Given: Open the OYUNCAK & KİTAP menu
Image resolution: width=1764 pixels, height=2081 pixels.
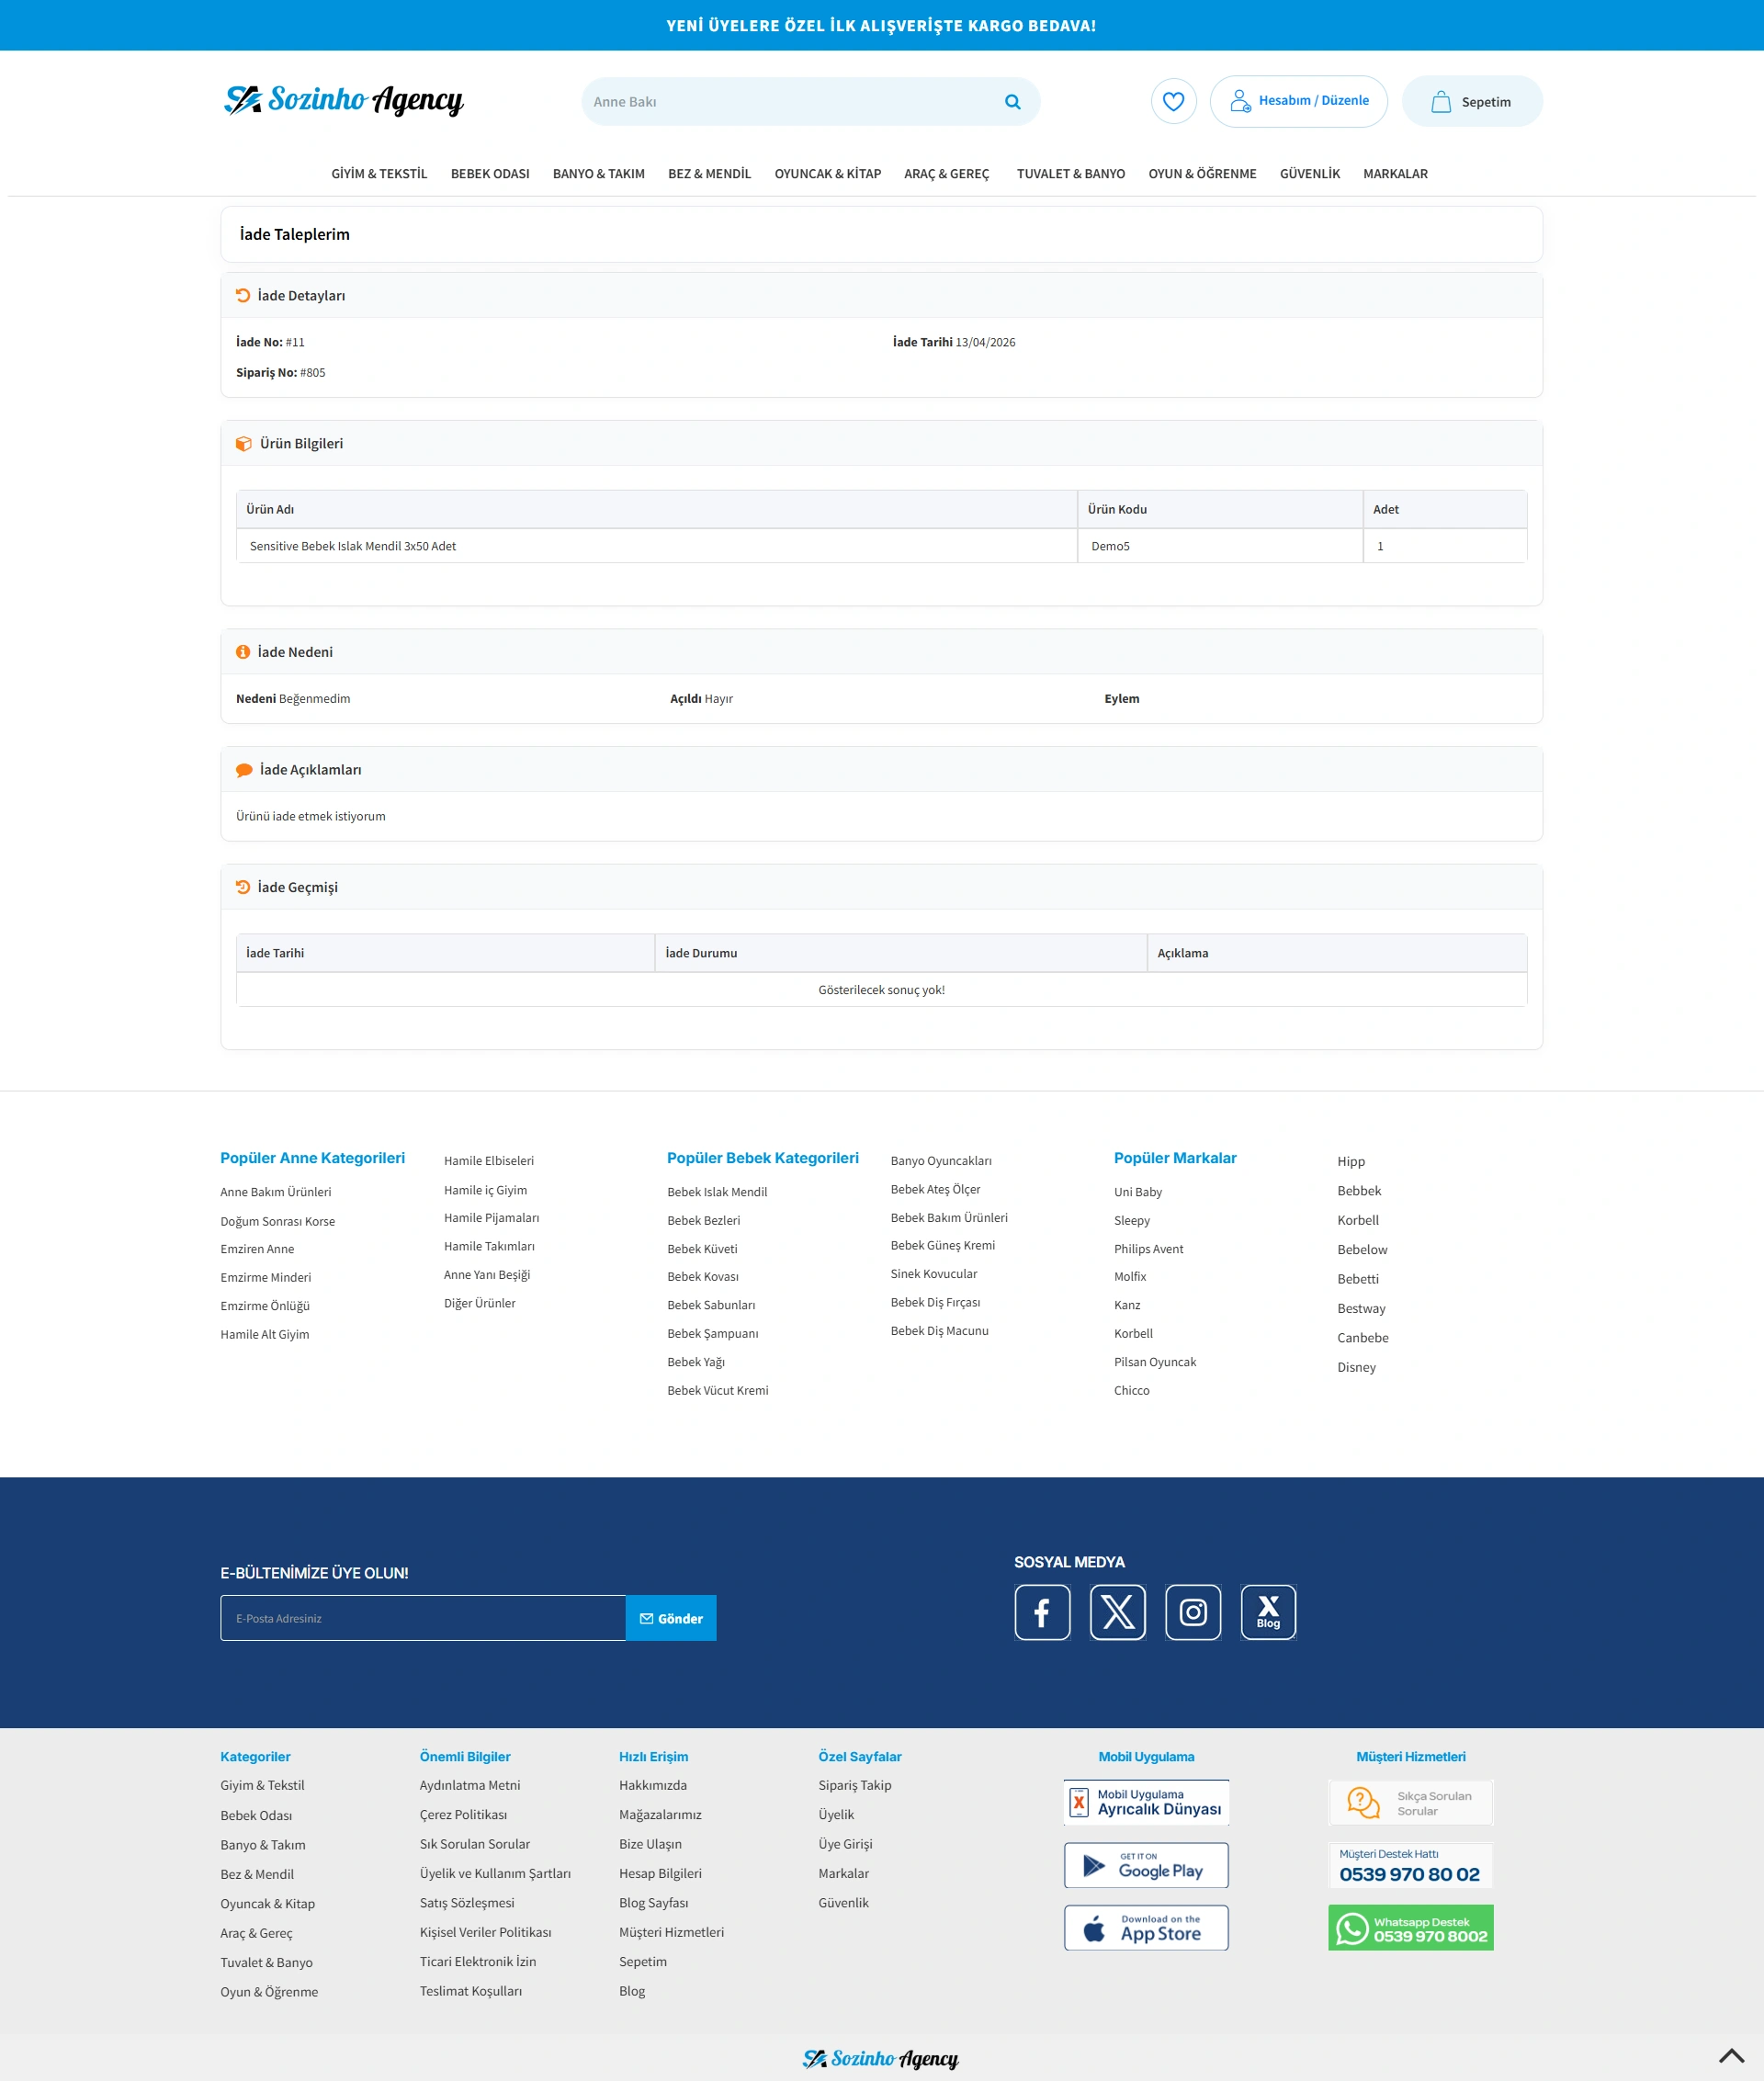Looking at the screenshot, I should tap(827, 174).
